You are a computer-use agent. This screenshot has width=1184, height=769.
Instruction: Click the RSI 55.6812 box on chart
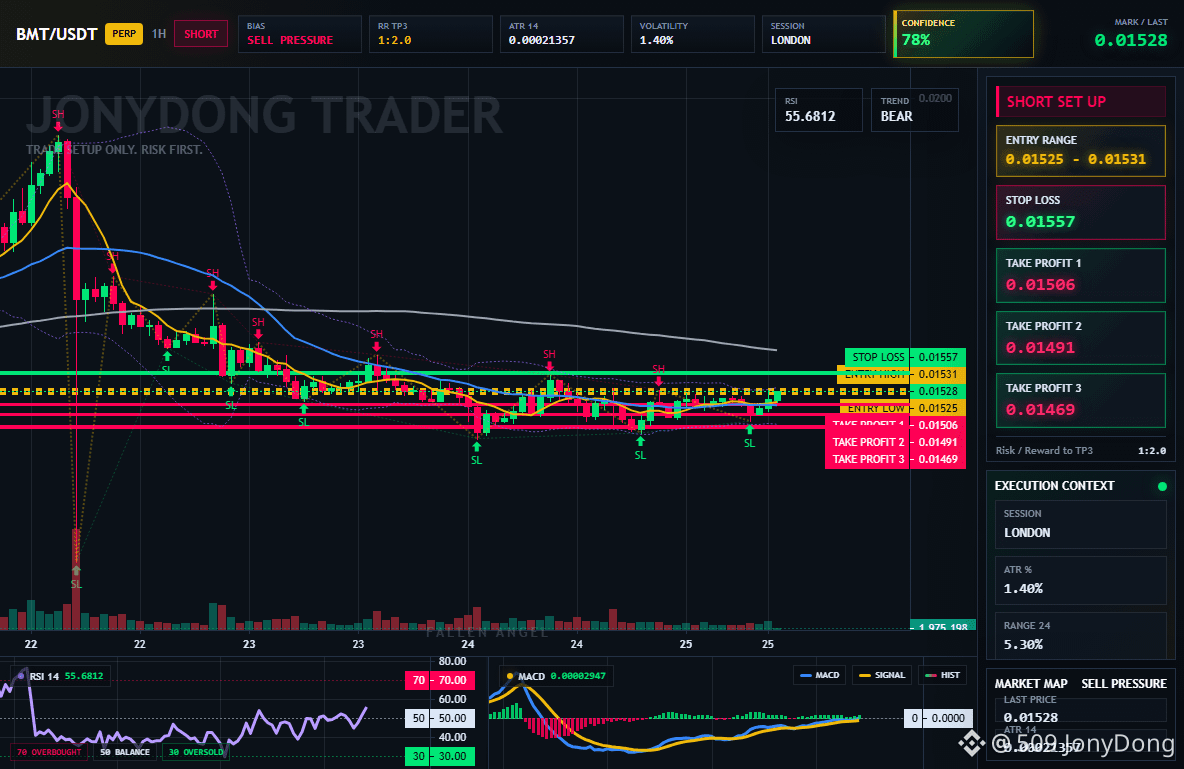point(819,110)
